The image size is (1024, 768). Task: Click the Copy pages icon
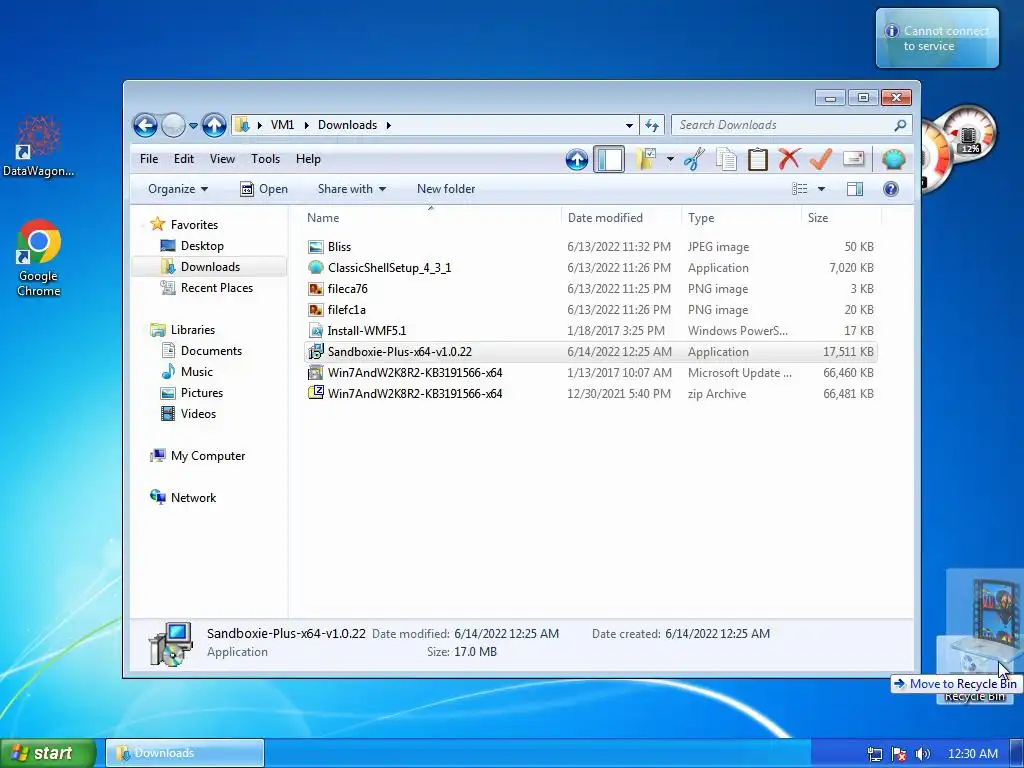(x=726, y=159)
